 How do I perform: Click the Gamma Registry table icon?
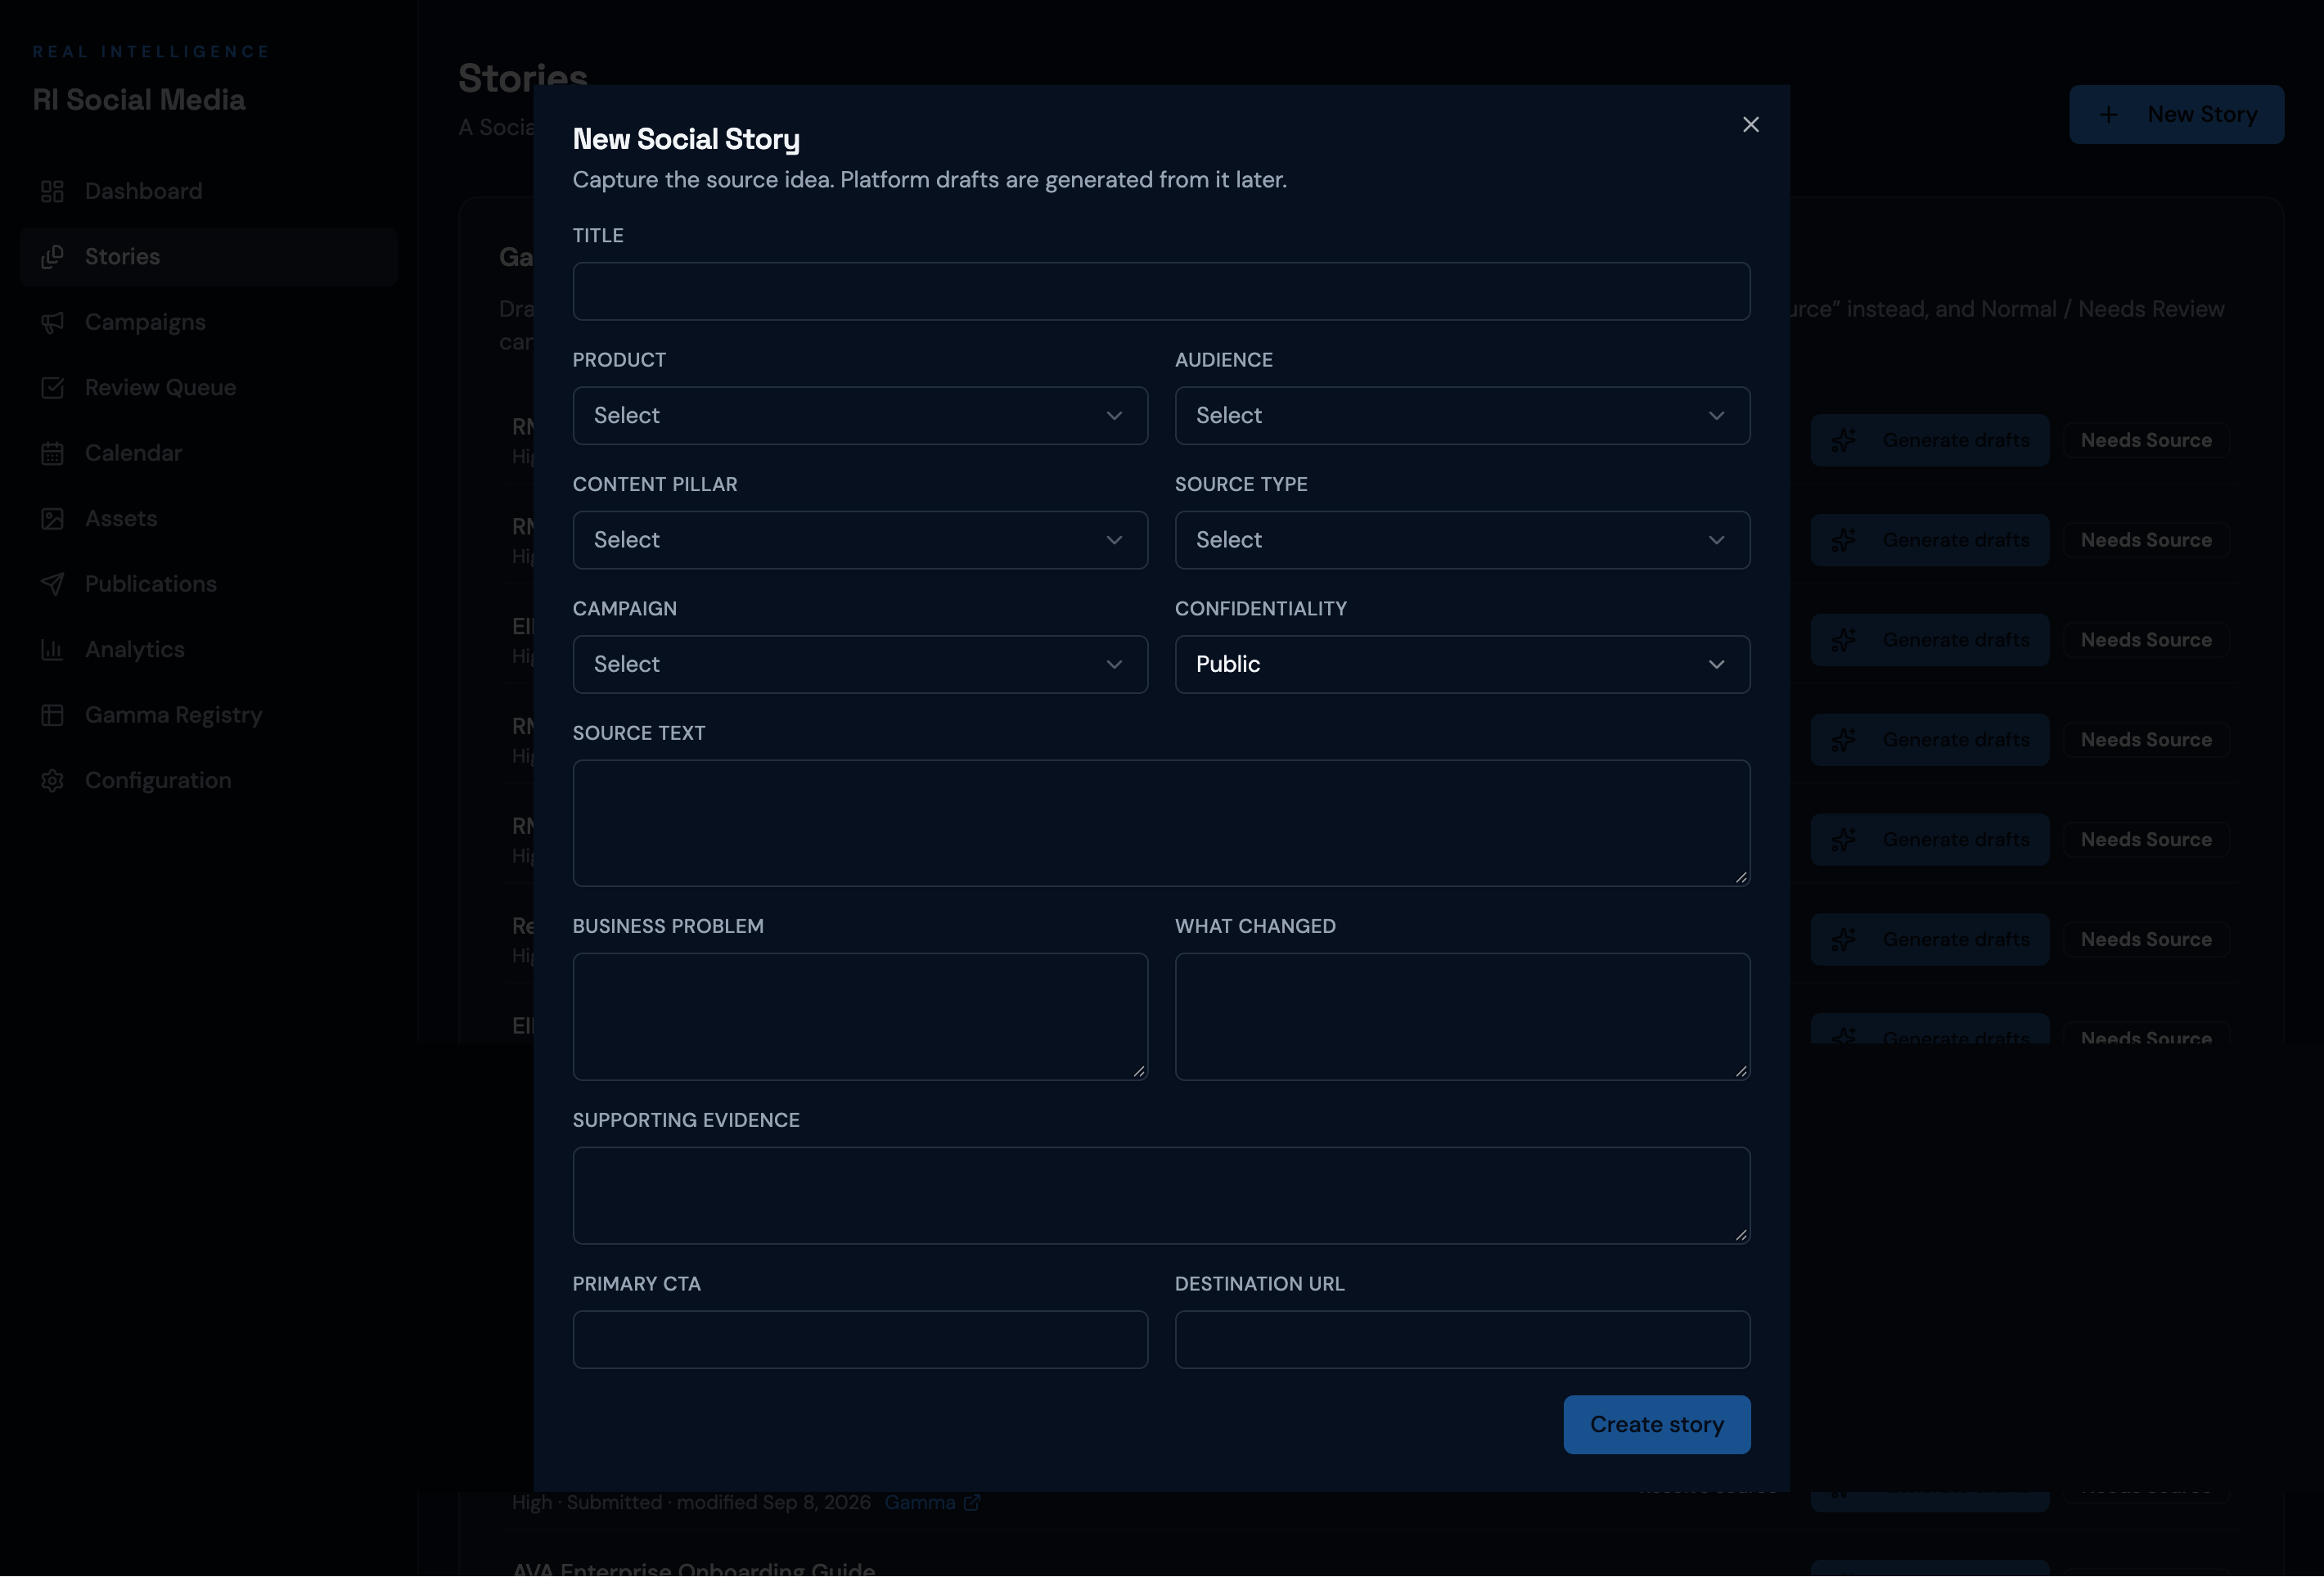coord(52,716)
